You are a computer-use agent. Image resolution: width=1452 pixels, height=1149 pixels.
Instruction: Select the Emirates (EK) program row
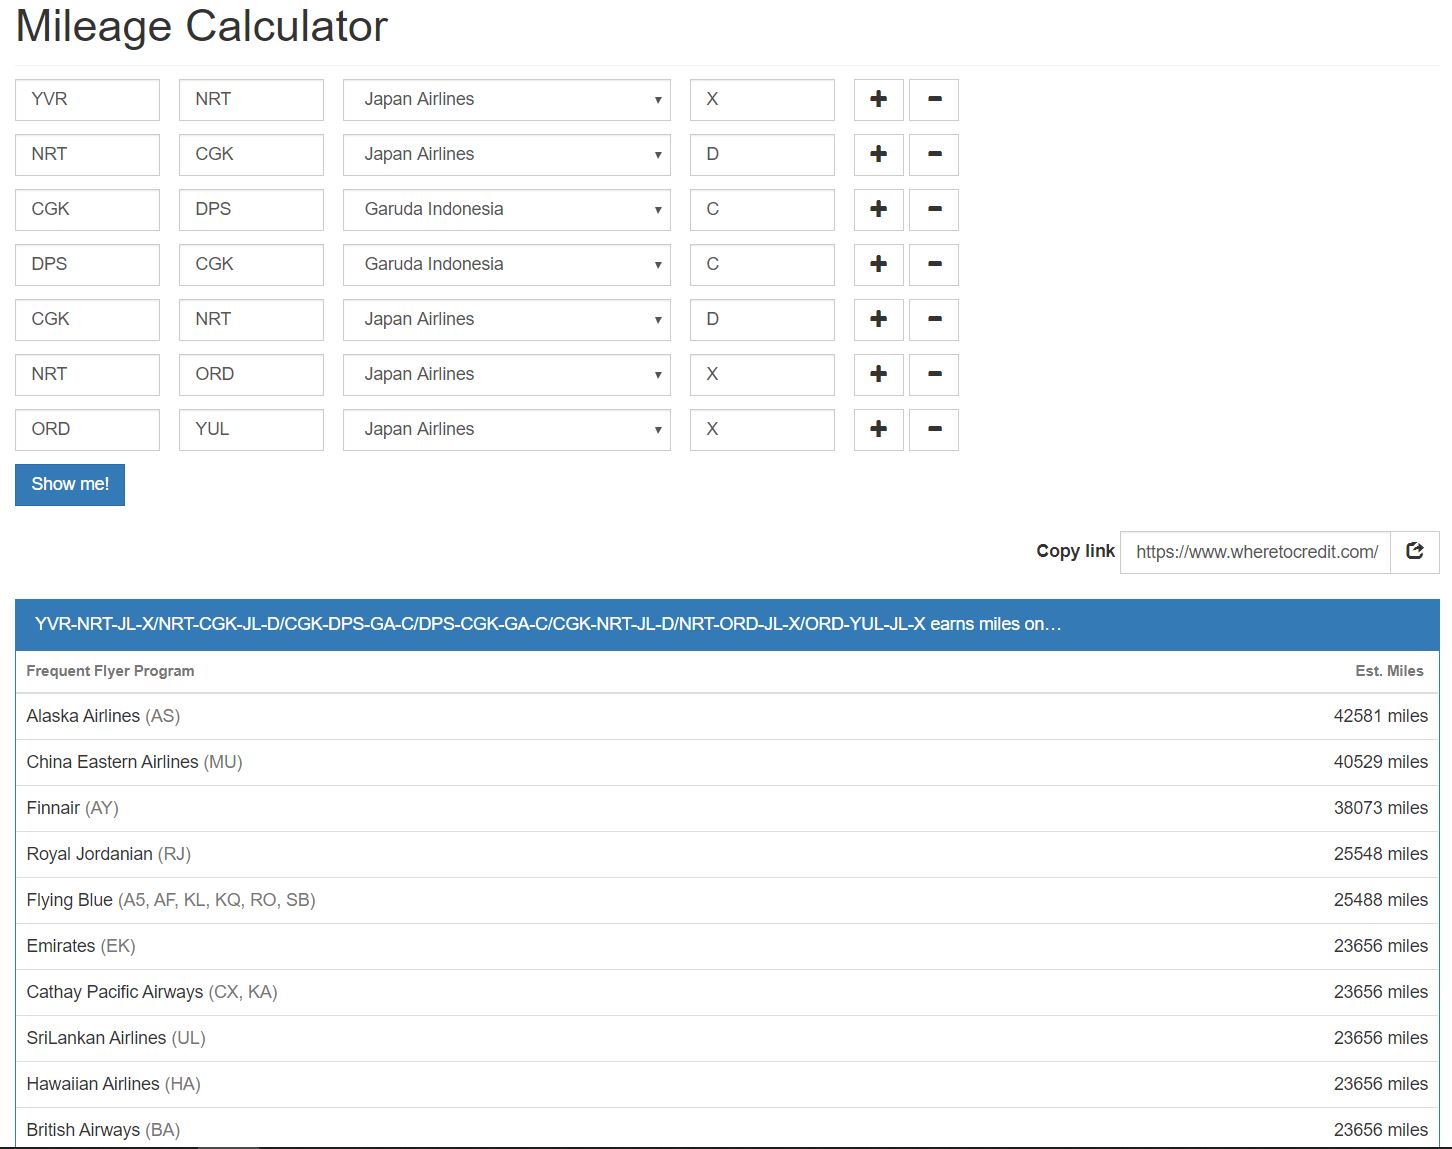pyautogui.click(x=727, y=947)
